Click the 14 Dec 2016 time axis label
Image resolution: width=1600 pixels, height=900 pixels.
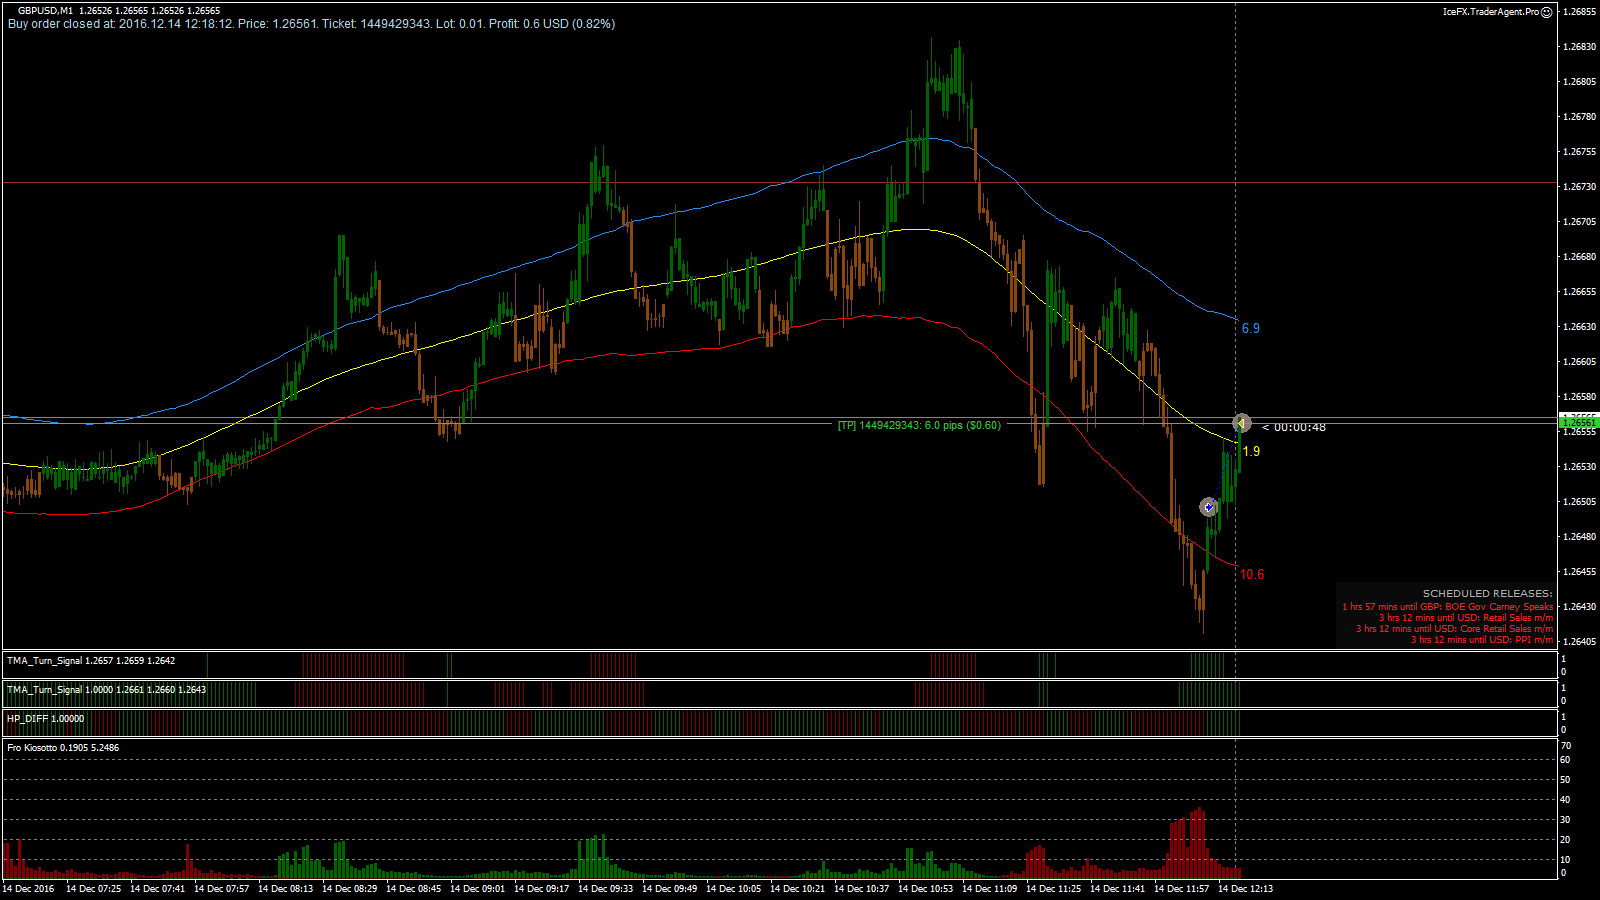(28, 888)
